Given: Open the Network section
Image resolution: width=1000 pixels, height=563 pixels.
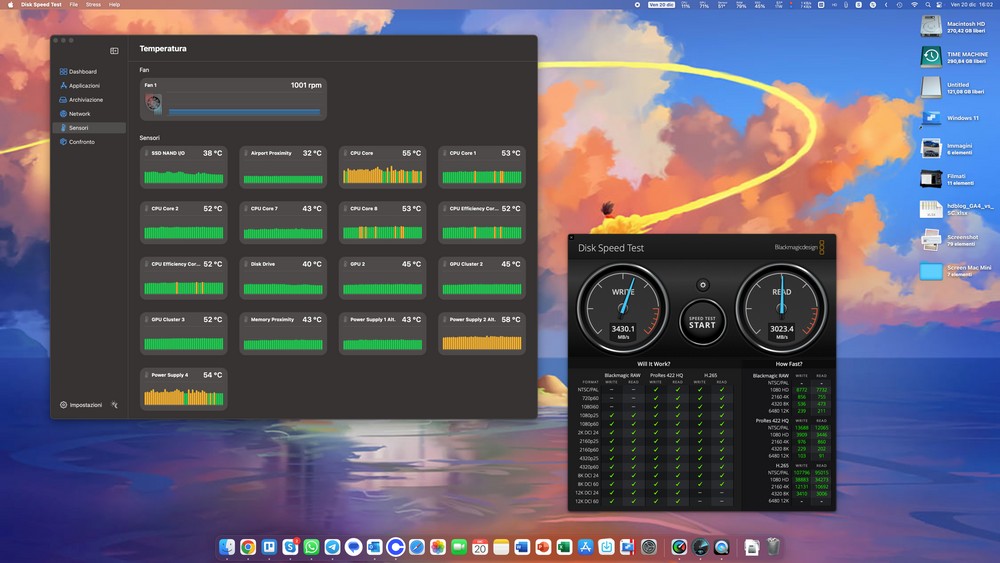Looking at the screenshot, I should [x=79, y=114].
